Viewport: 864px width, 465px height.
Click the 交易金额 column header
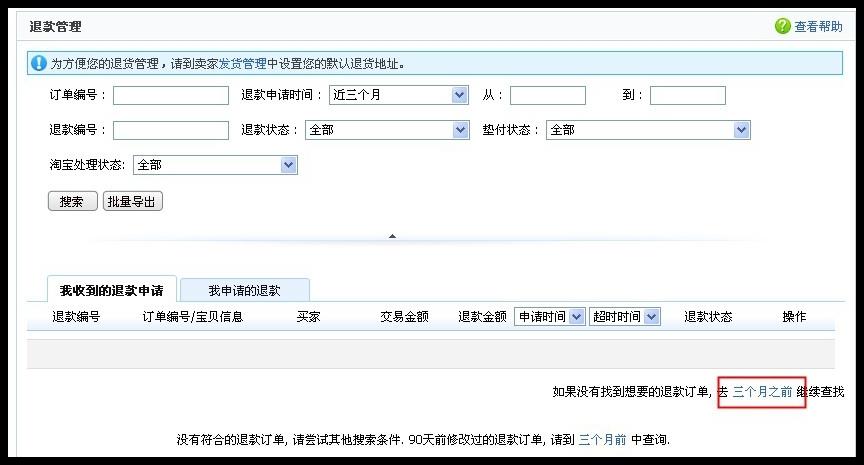[x=404, y=317]
